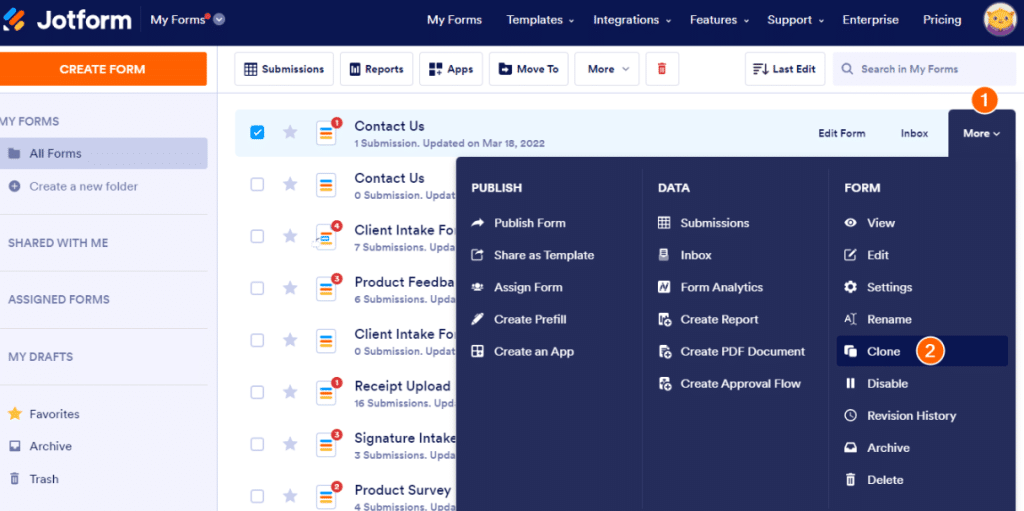Click the Create Approval Flow icon

[x=664, y=384]
